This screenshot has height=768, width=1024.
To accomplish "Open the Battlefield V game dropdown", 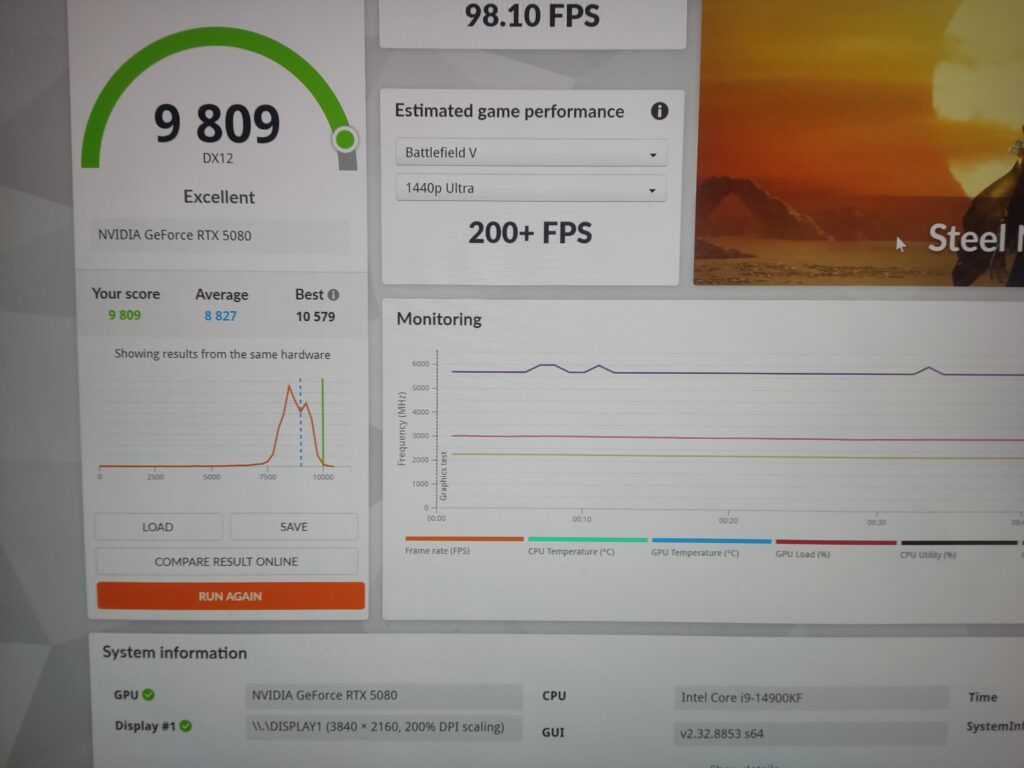I will tap(530, 153).
